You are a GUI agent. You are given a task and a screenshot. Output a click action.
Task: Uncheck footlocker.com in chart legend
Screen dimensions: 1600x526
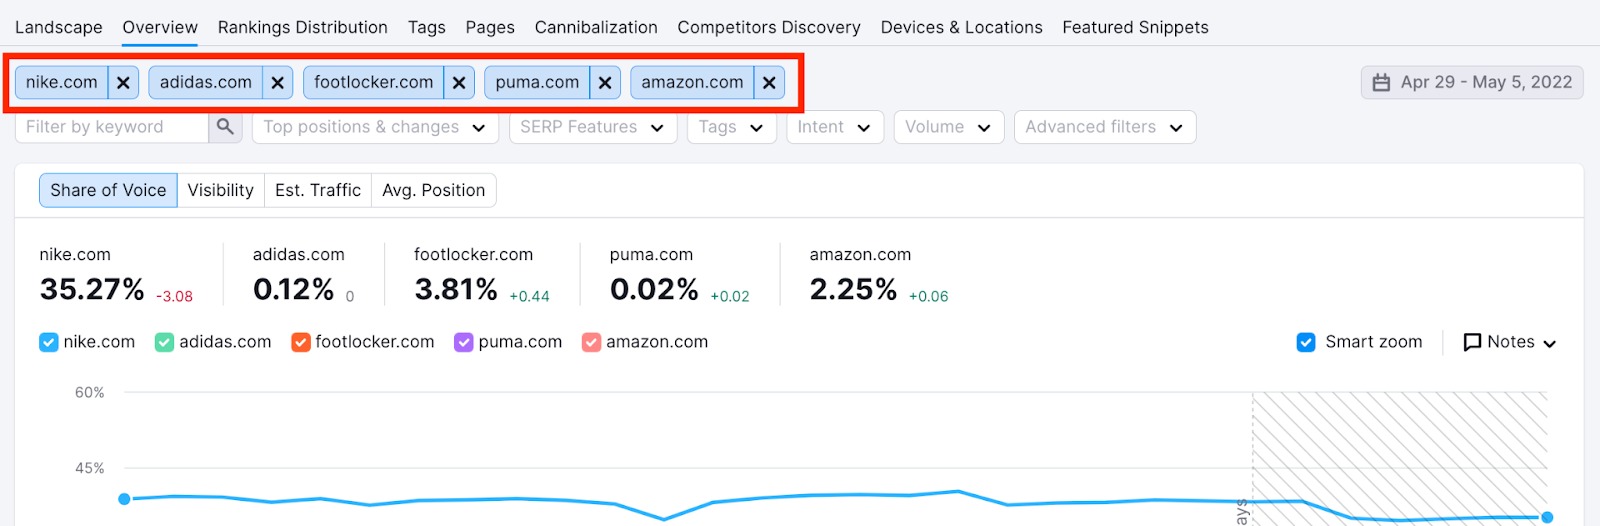[x=301, y=342]
